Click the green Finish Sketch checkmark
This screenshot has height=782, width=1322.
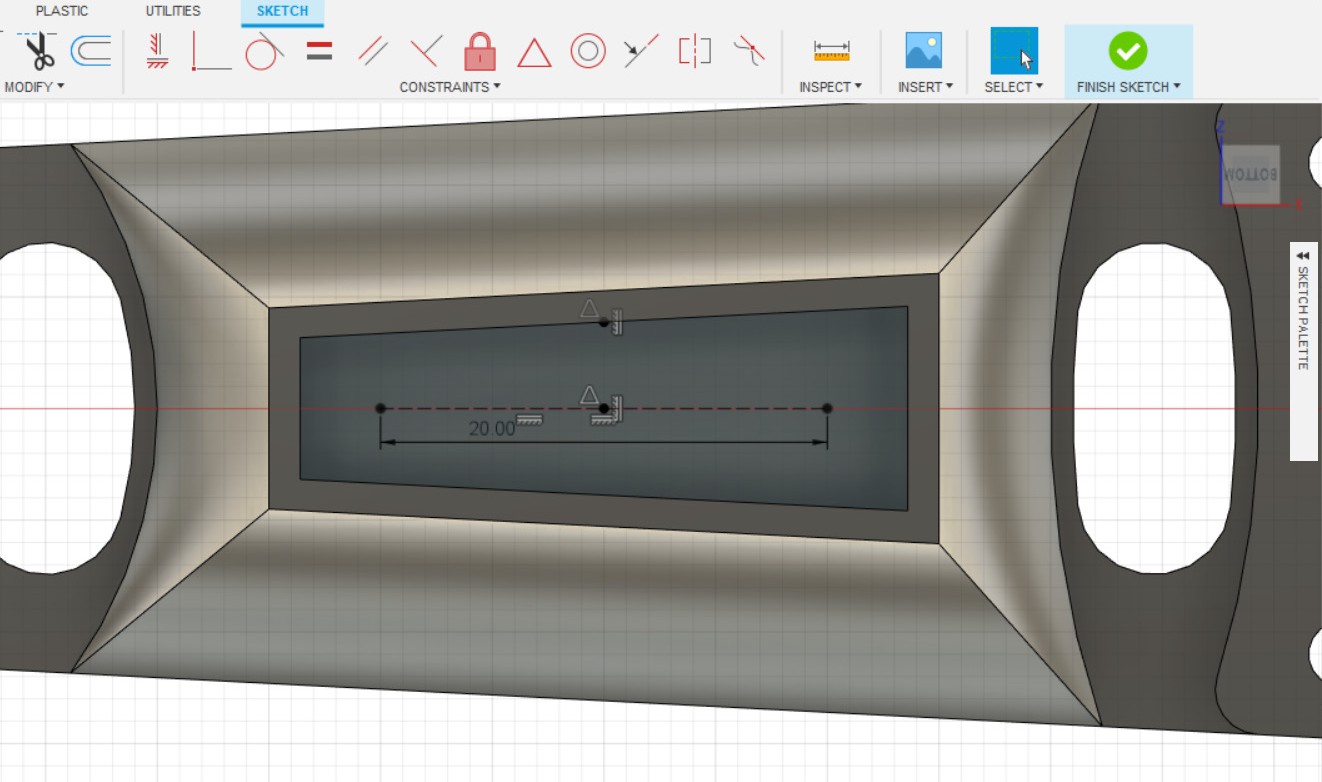tap(1128, 50)
